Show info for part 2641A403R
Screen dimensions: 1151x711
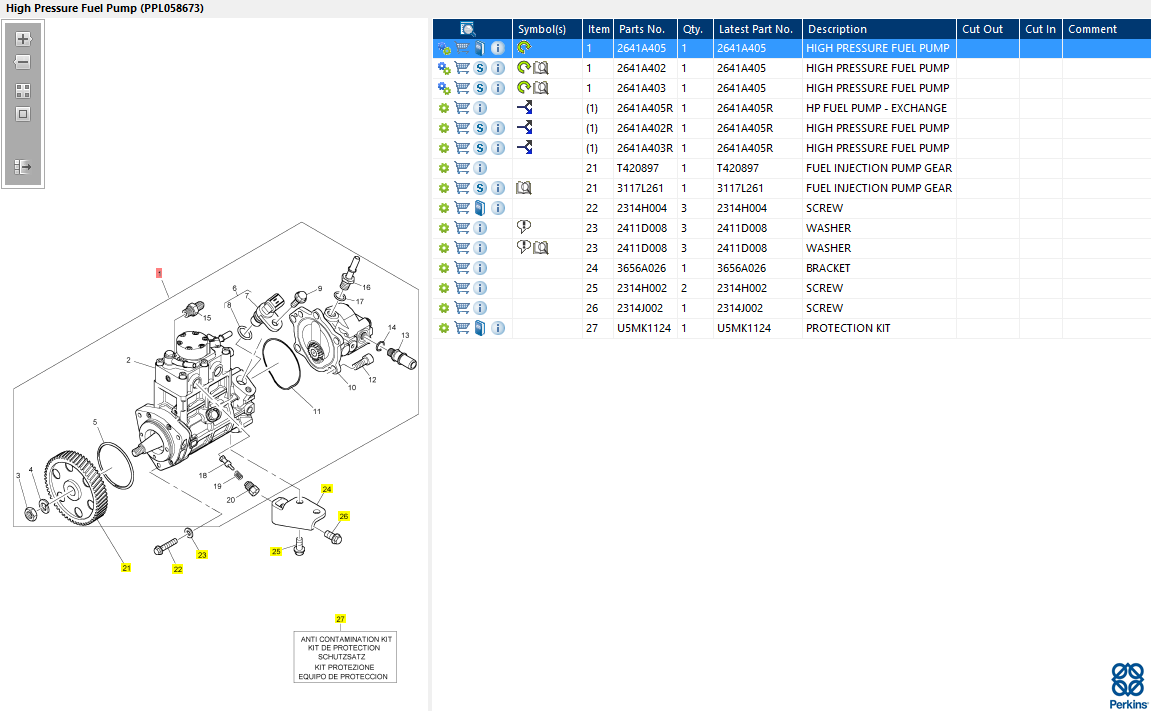[x=498, y=147]
